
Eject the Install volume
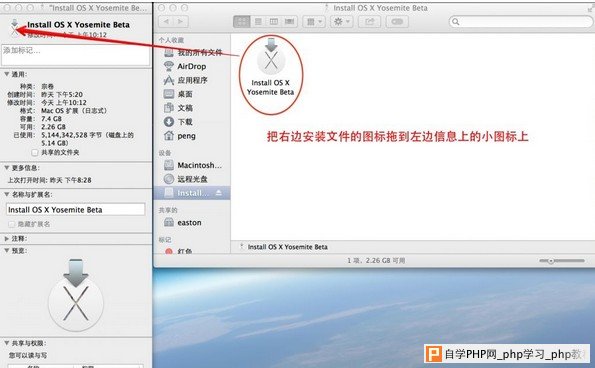(219, 193)
